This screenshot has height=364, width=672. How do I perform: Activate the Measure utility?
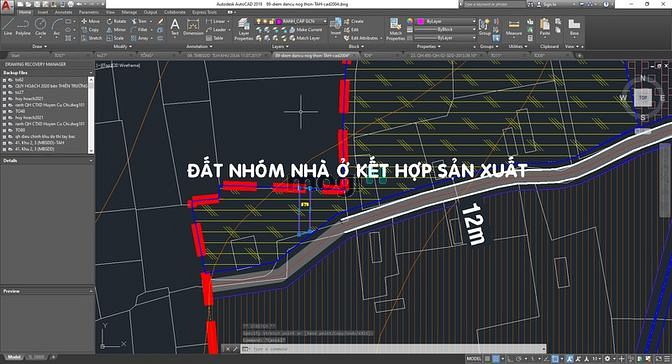coord(513,27)
